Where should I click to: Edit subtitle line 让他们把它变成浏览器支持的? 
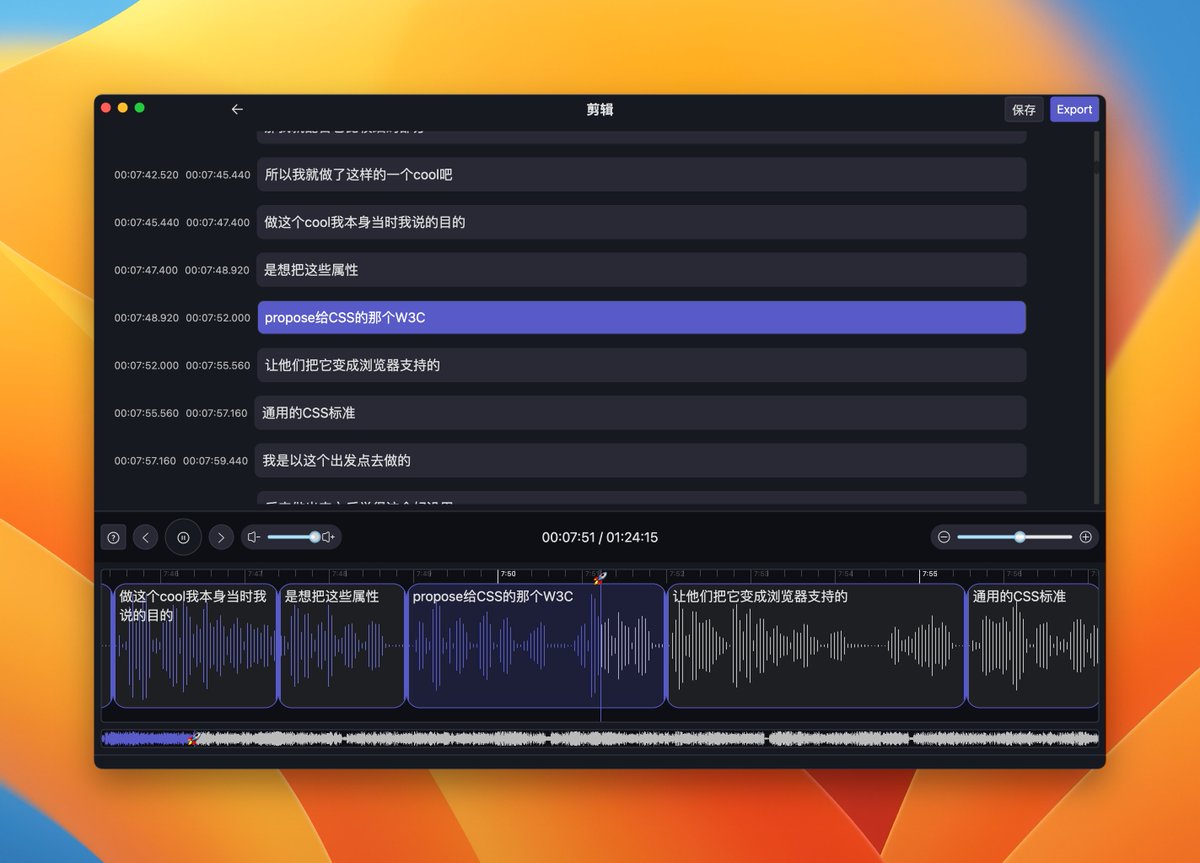pyautogui.click(x=642, y=365)
